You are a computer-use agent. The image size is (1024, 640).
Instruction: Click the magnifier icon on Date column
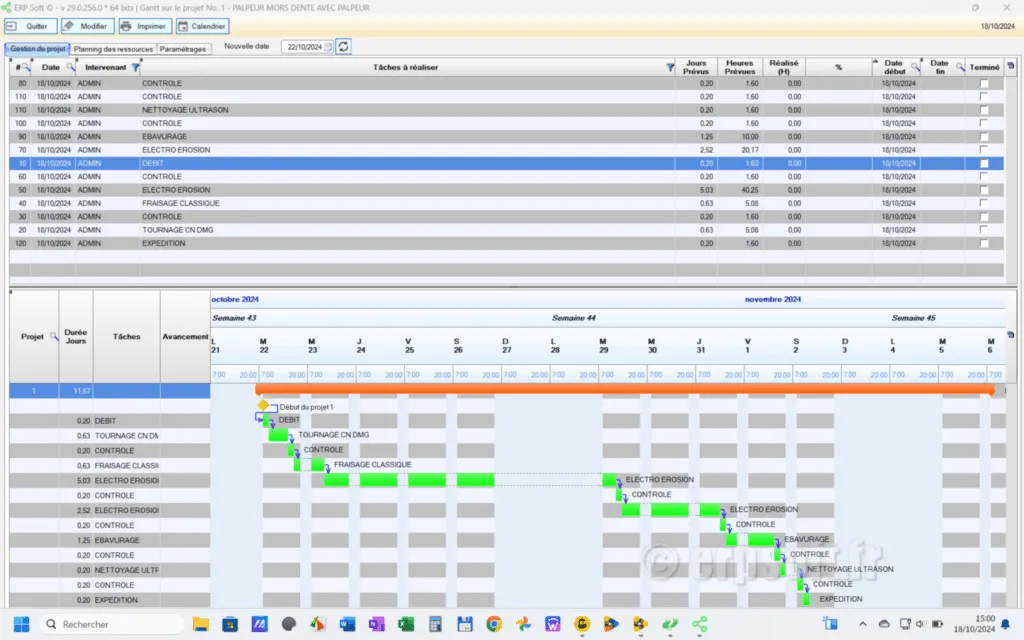69,66
